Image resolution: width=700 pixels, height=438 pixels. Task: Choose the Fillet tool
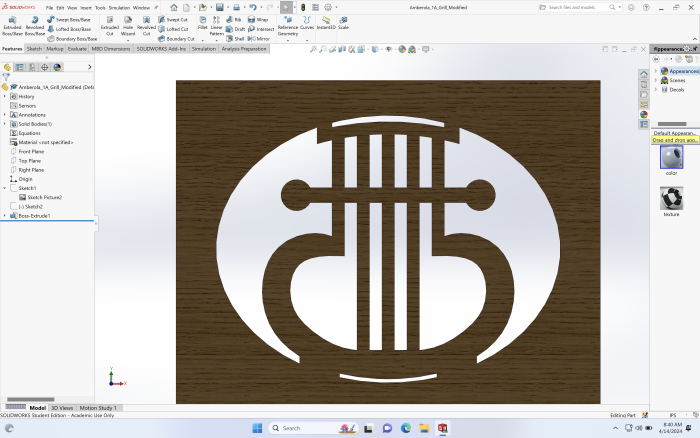[x=202, y=26]
